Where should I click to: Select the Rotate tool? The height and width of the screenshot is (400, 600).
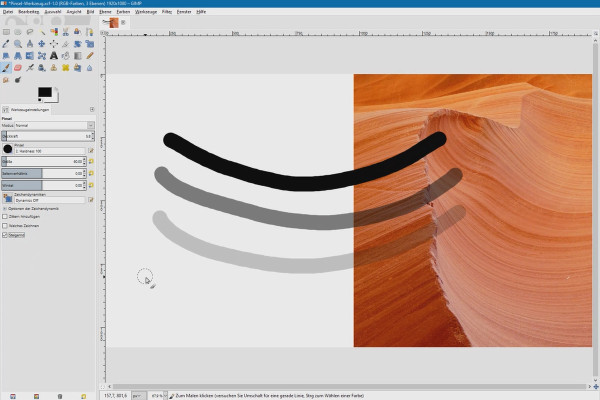[78, 44]
